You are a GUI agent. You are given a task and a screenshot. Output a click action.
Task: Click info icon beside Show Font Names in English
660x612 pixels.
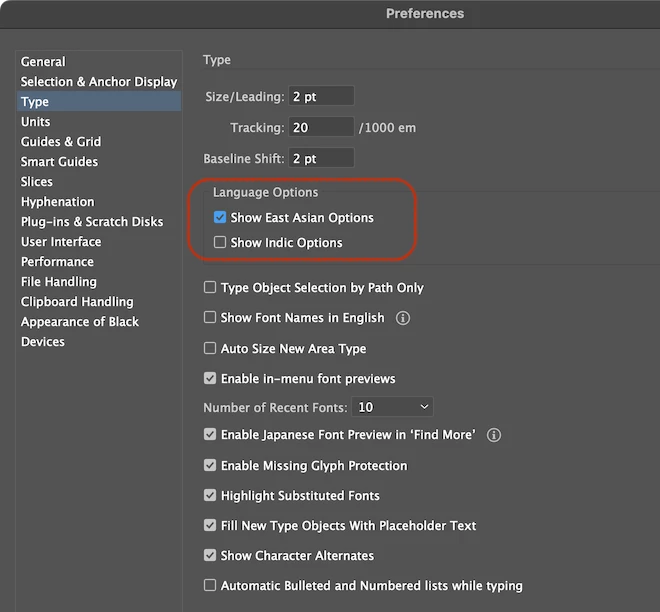[403, 318]
